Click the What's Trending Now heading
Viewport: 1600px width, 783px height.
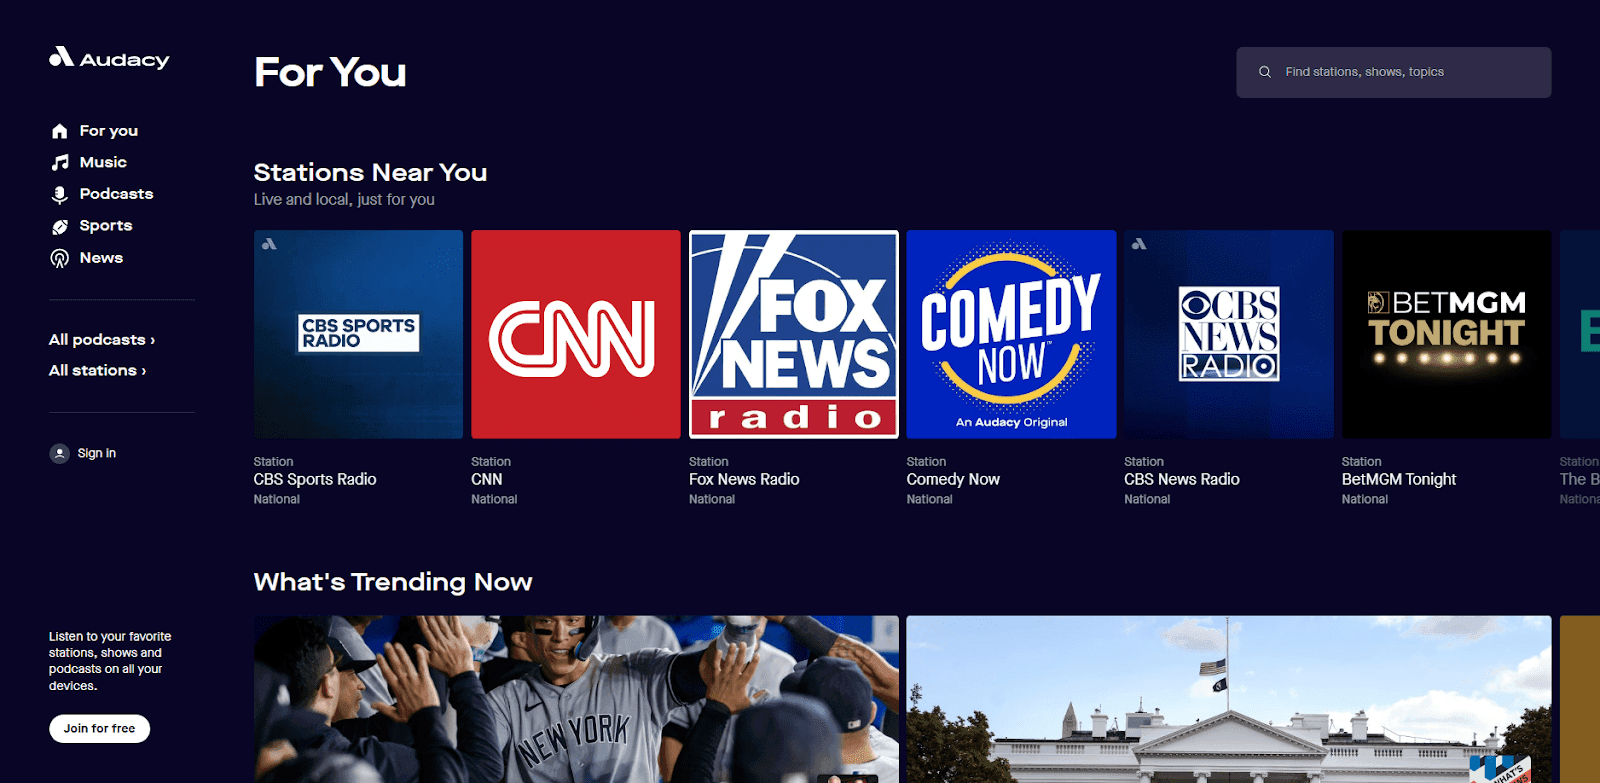(x=393, y=582)
